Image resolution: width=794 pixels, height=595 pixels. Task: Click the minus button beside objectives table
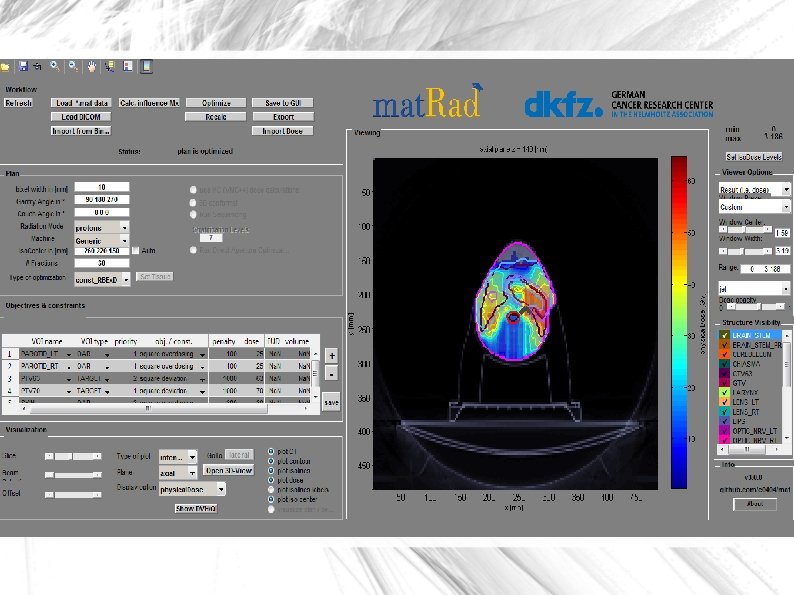pyautogui.click(x=332, y=374)
